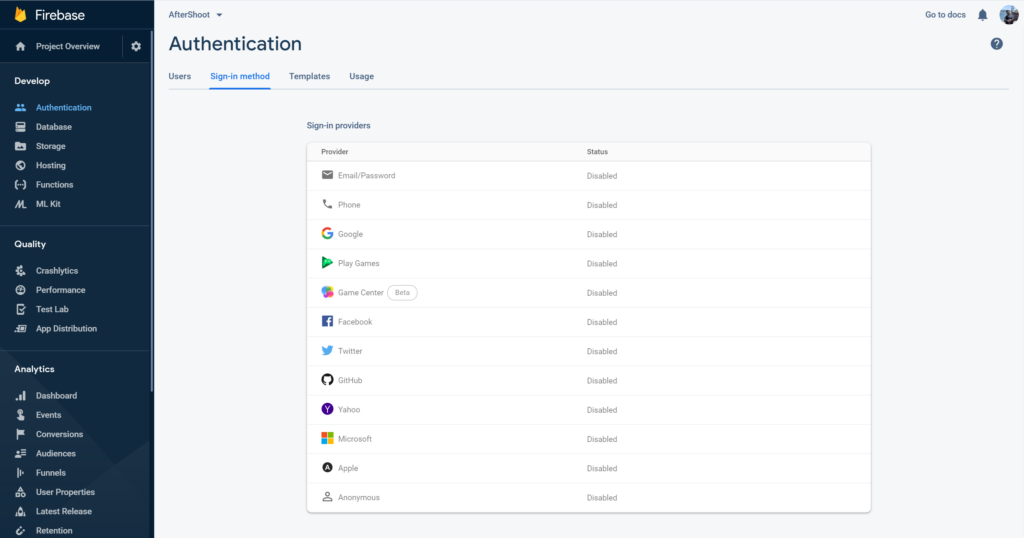Screen dimensions: 1024x538
Task: Click the Dashboard bar chart icon
Action: coord(20,396)
